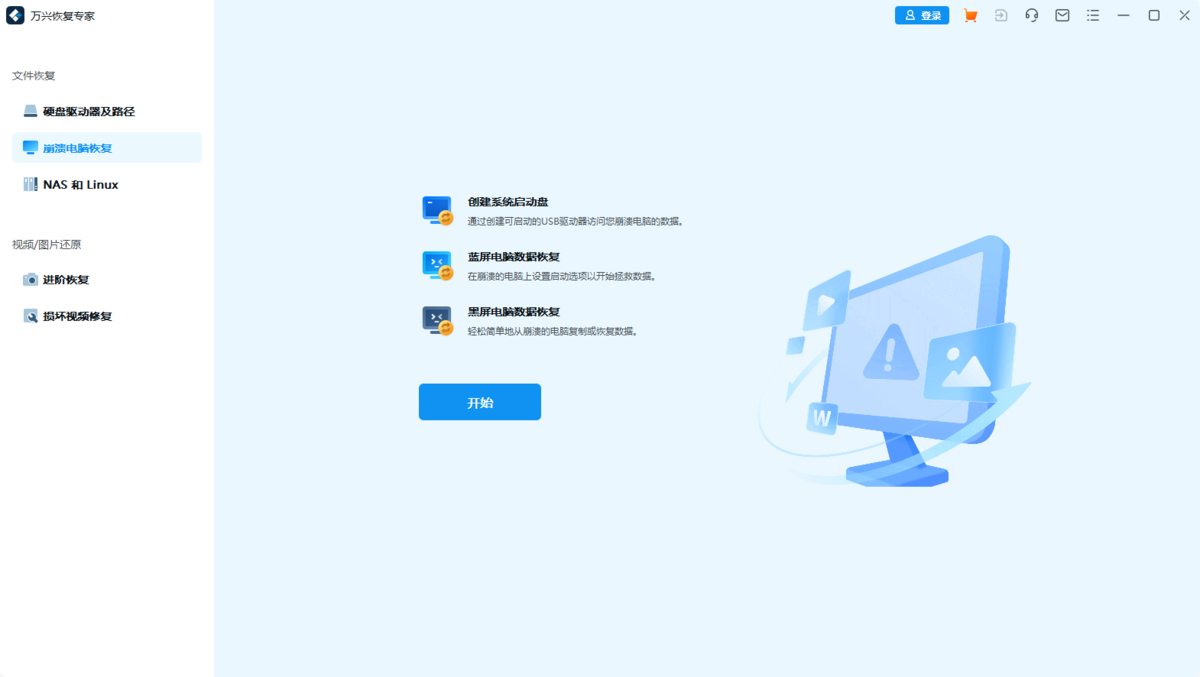
Task: Click the 黑屏电脑数据恢复 black screen icon
Action: pos(437,321)
